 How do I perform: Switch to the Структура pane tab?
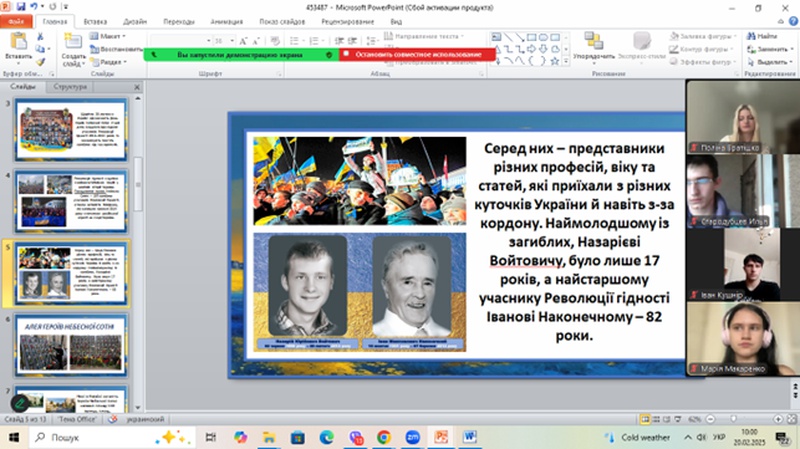coord(70,87)
